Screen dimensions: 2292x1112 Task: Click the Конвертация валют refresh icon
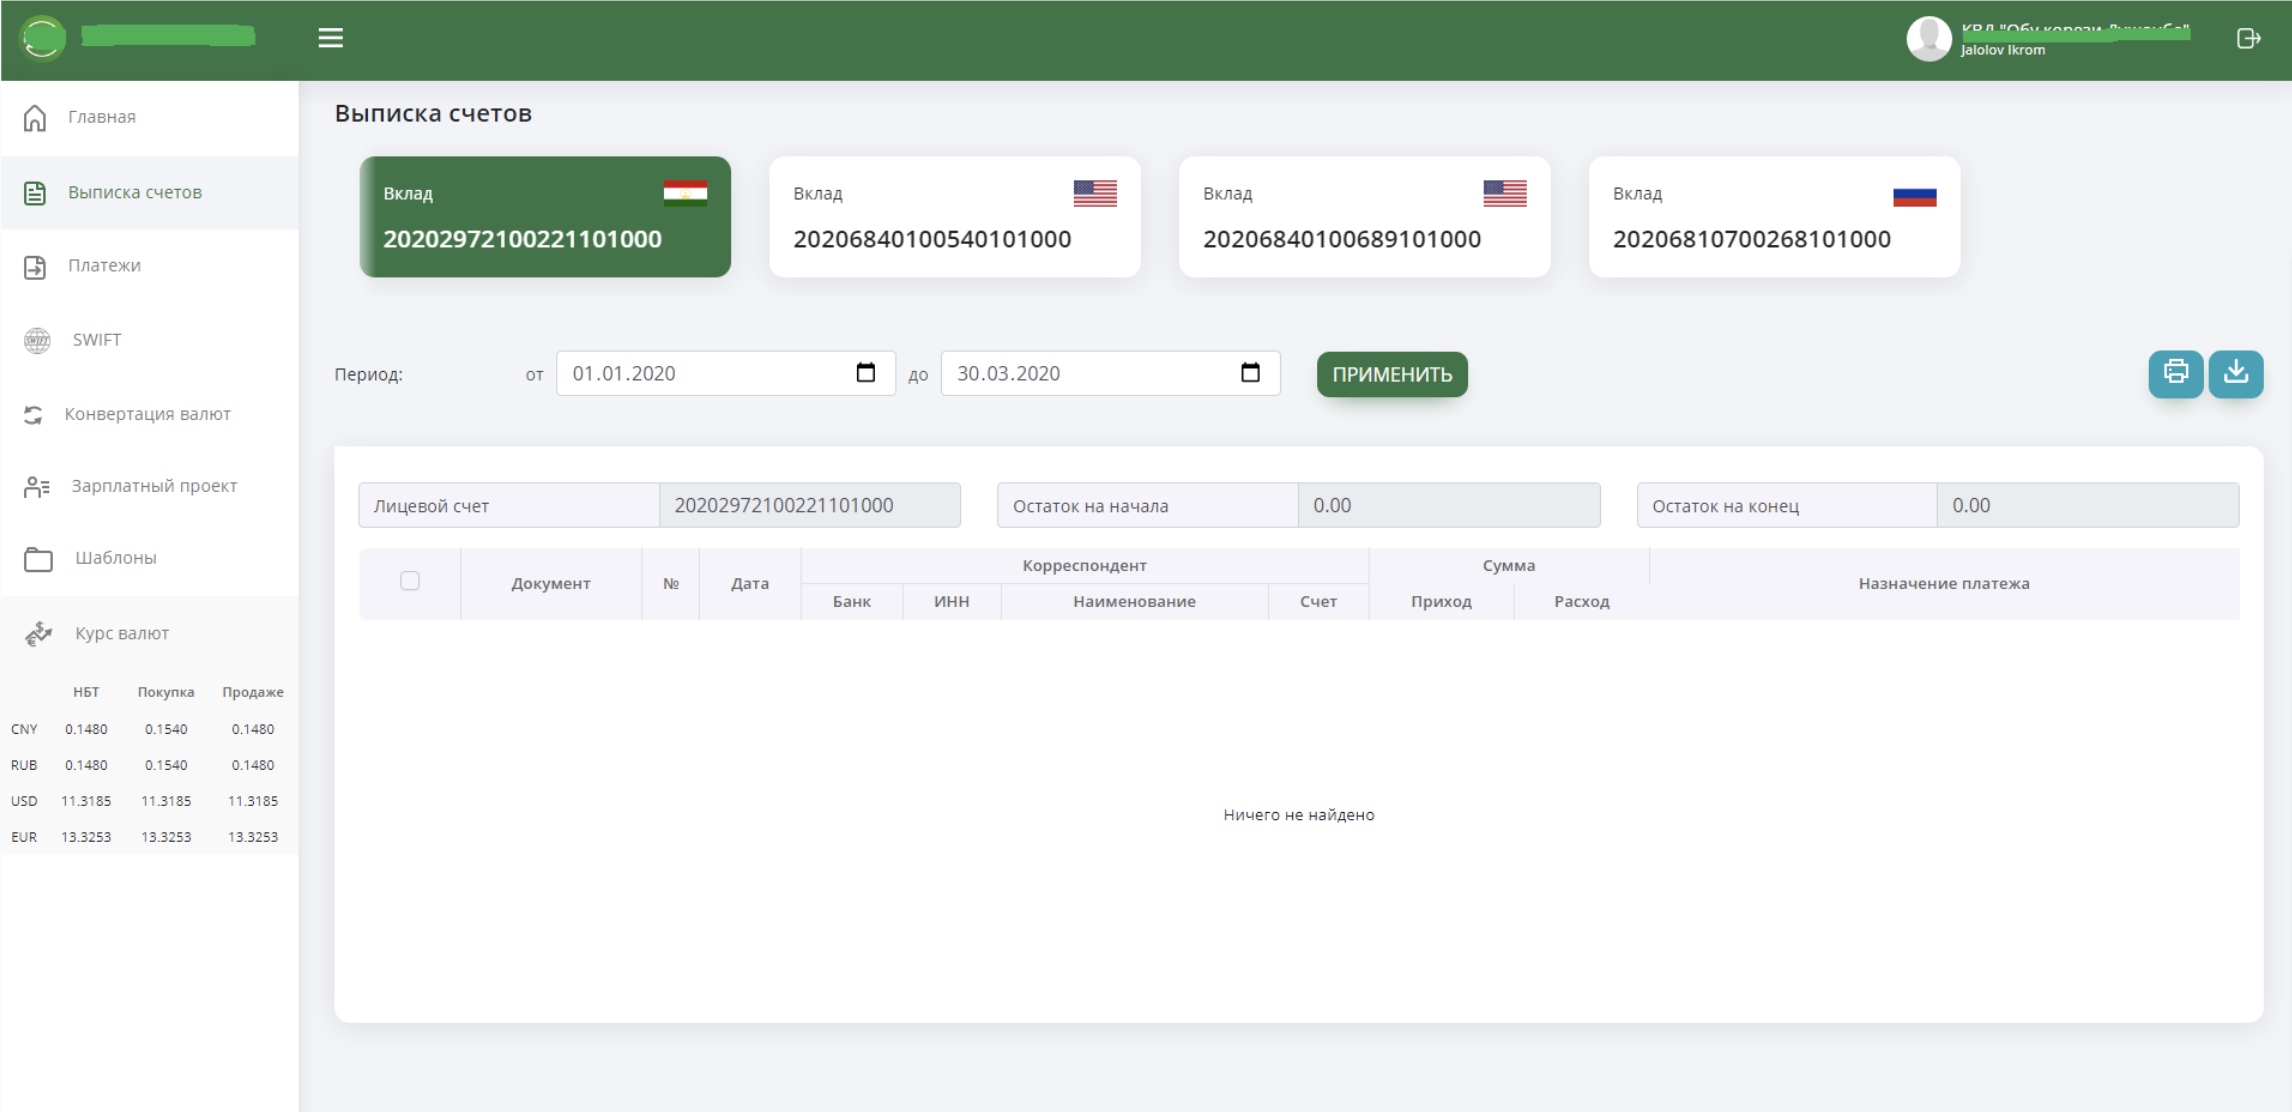(34, 414)
